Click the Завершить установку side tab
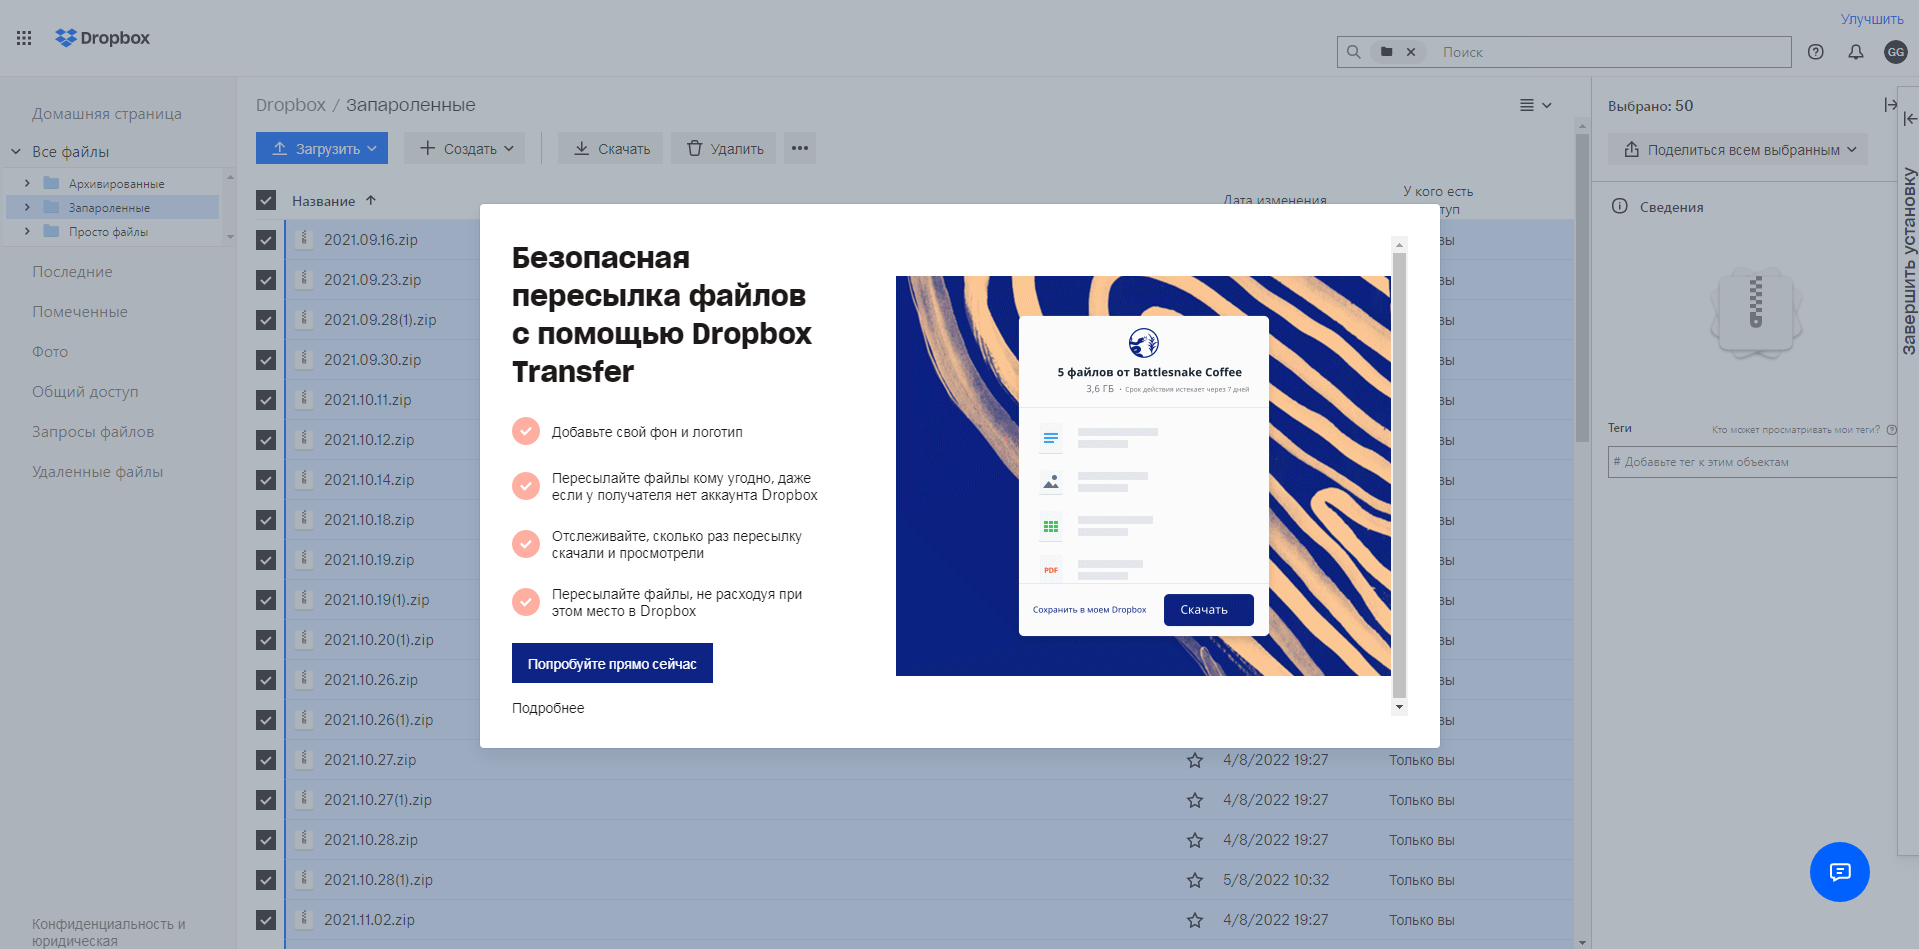Image resolution: width=1919 pixels, height=949 pixels. tap(1909, 261)
